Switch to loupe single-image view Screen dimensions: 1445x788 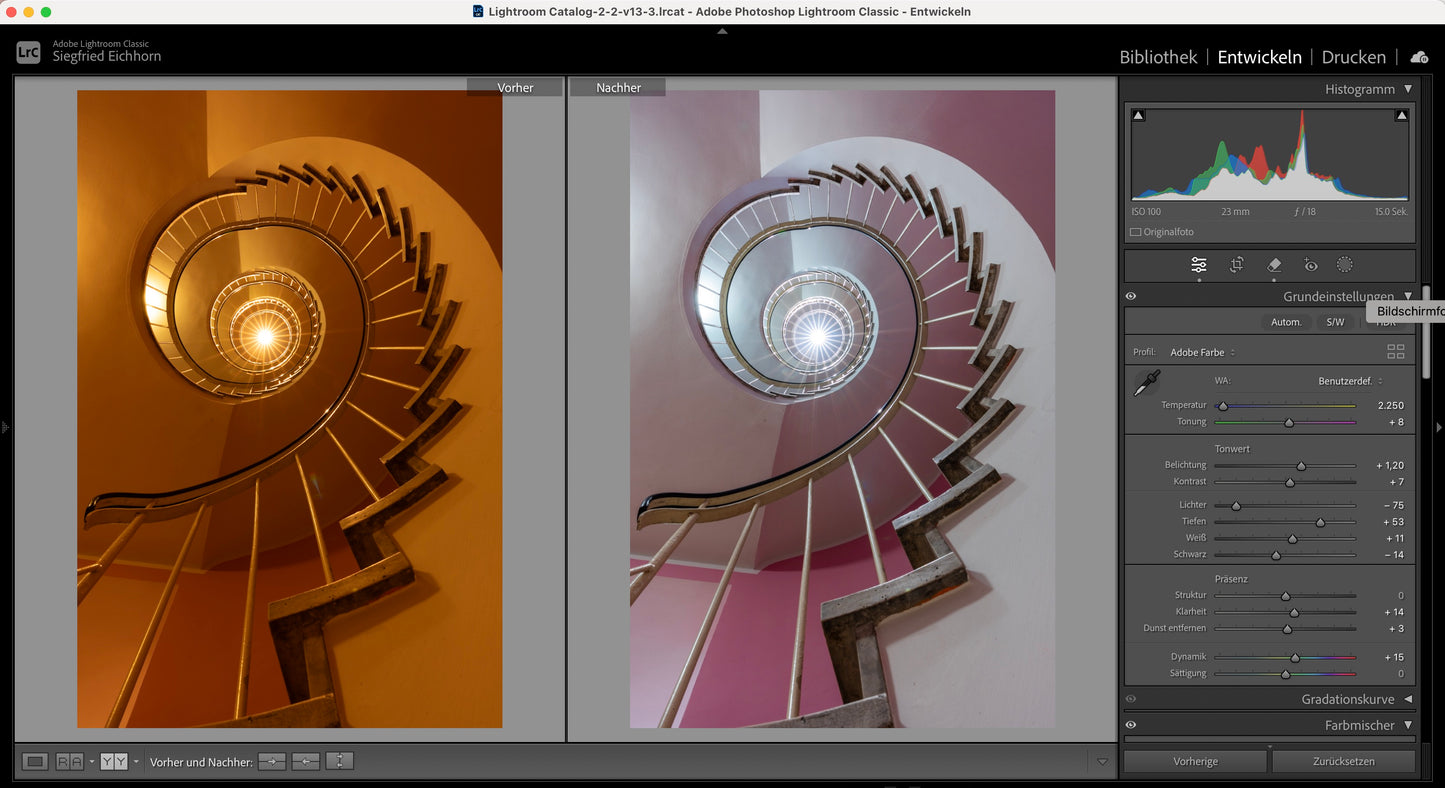coord(35,762)
